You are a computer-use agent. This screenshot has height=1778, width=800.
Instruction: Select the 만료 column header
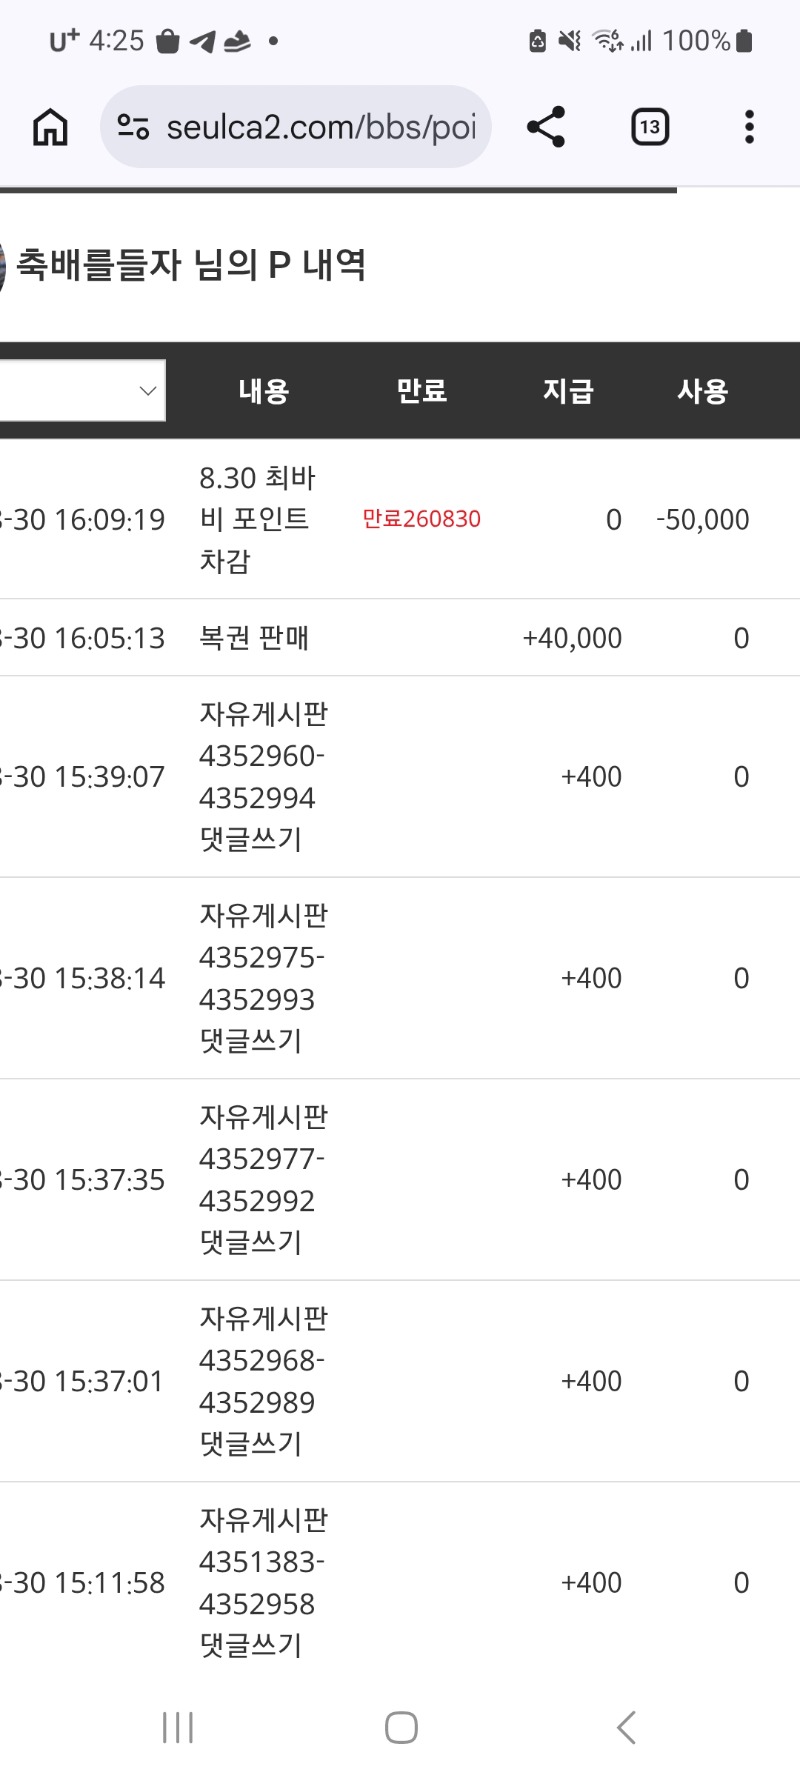click(422, 391)
